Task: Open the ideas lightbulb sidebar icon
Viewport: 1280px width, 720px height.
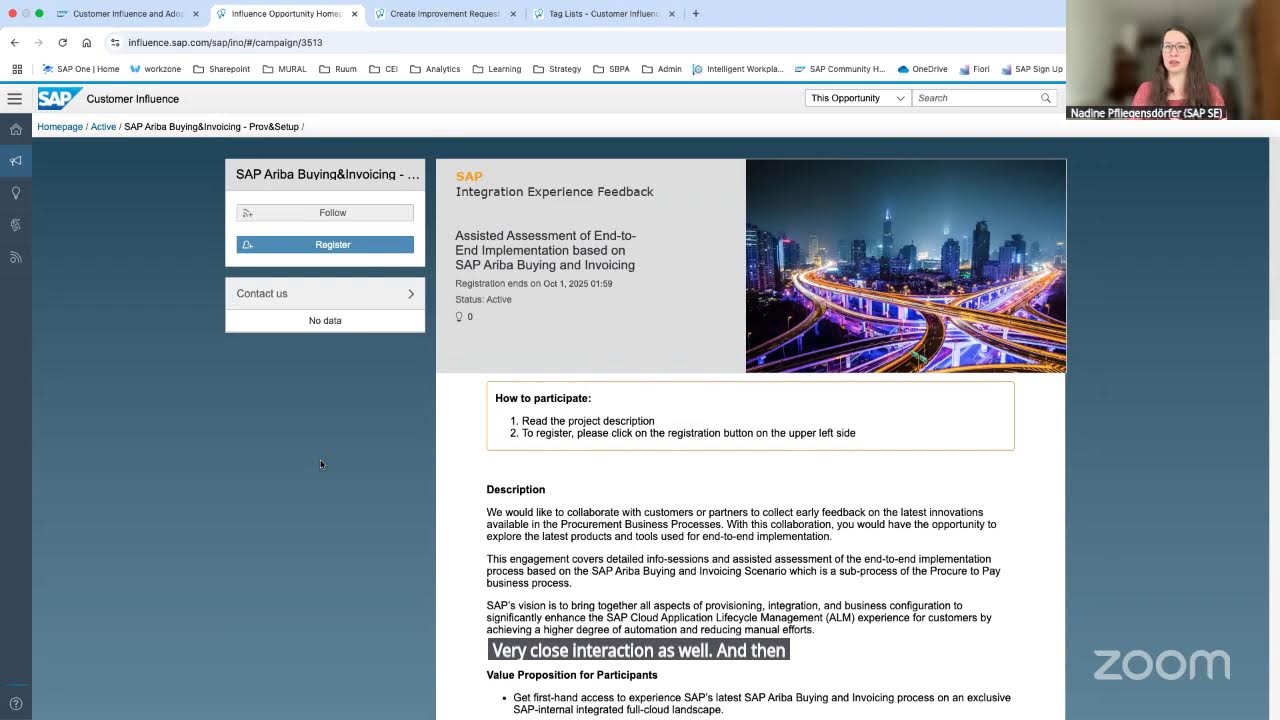Action: [16, 193]
